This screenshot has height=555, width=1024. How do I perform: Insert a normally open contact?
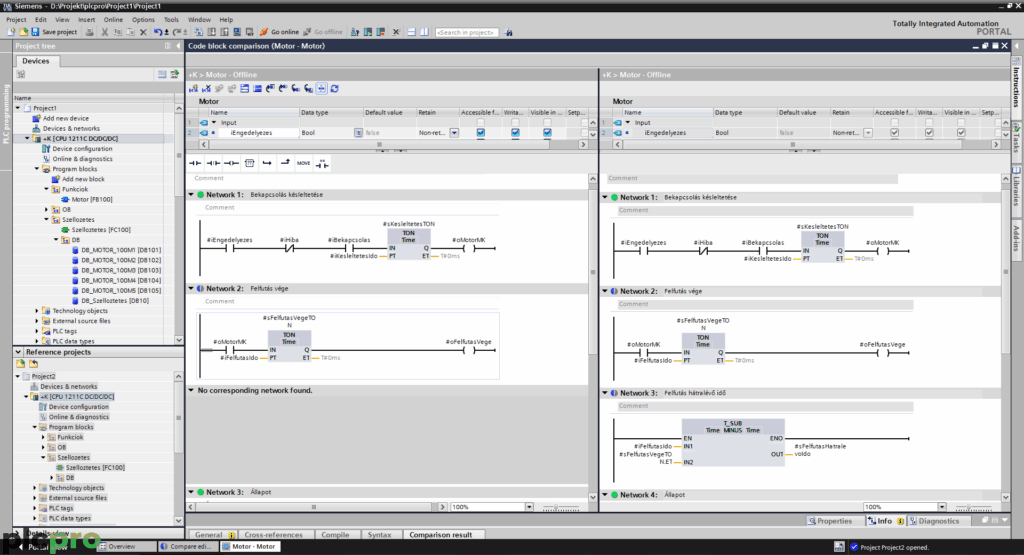[195, 163]
